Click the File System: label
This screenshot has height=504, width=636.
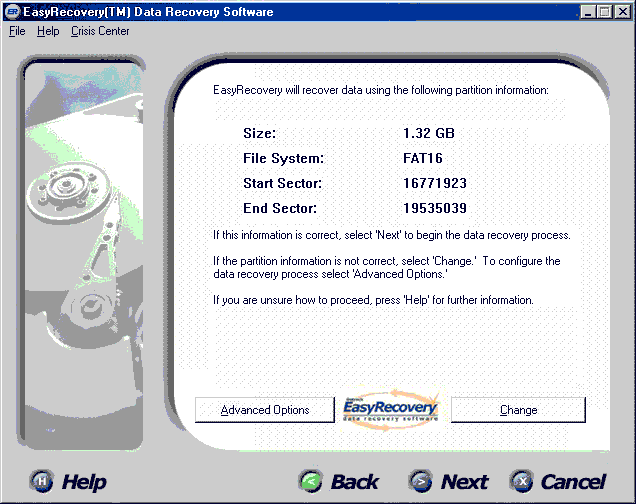[284, 158]
